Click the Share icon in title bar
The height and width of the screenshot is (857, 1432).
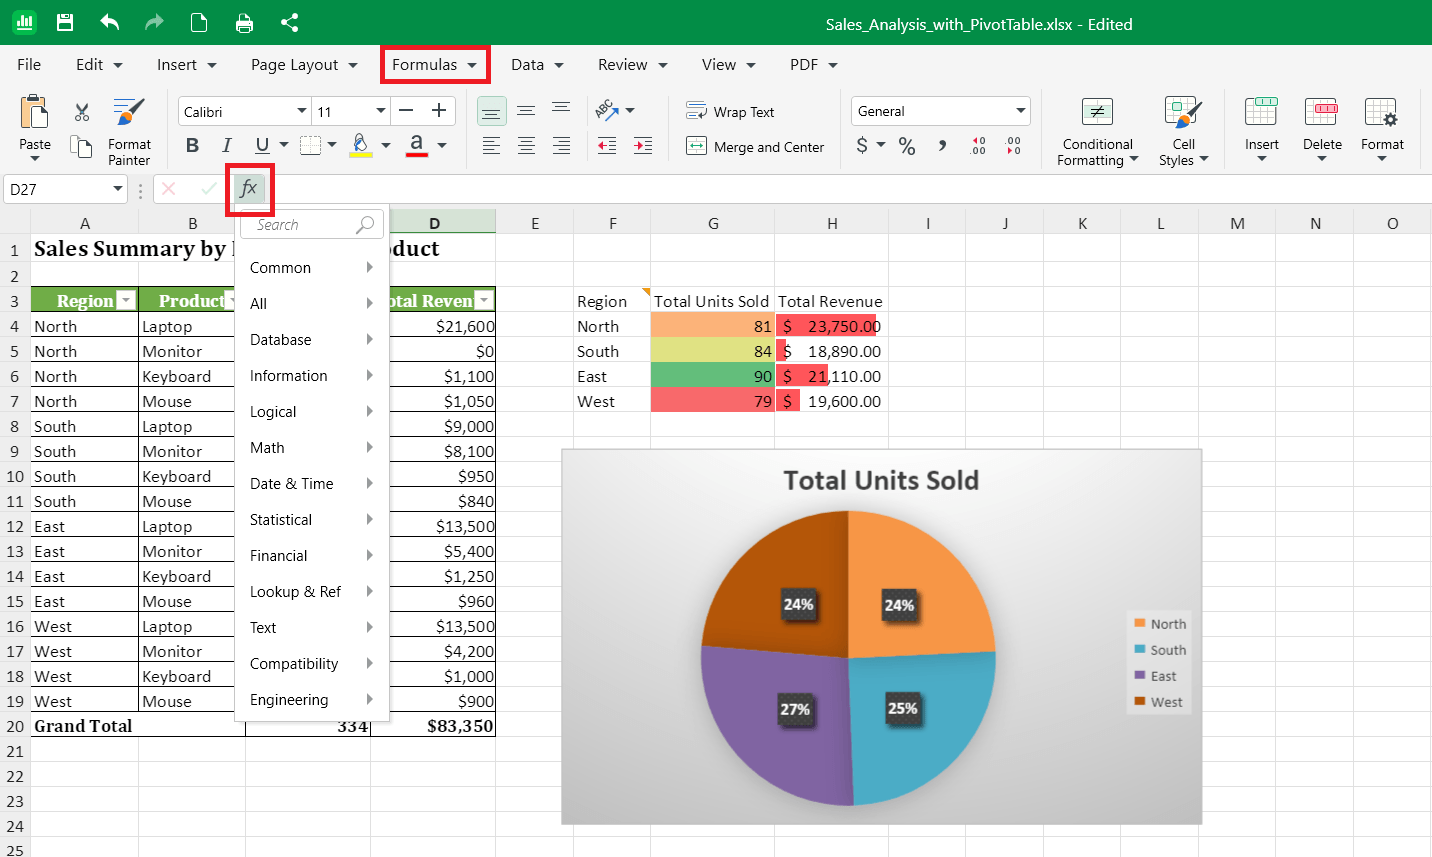click(289, 22)
